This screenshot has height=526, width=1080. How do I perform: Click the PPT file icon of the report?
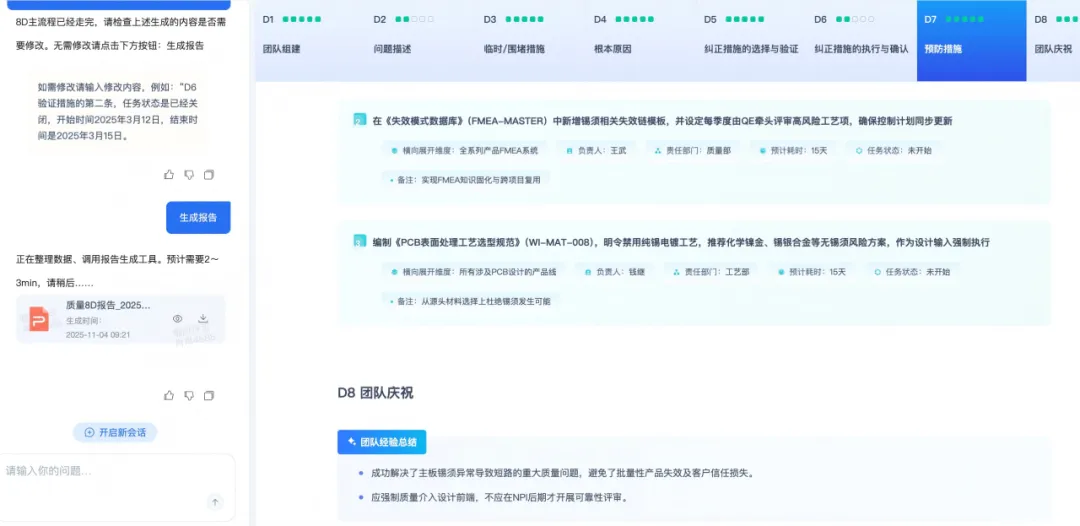coord(39,319)
